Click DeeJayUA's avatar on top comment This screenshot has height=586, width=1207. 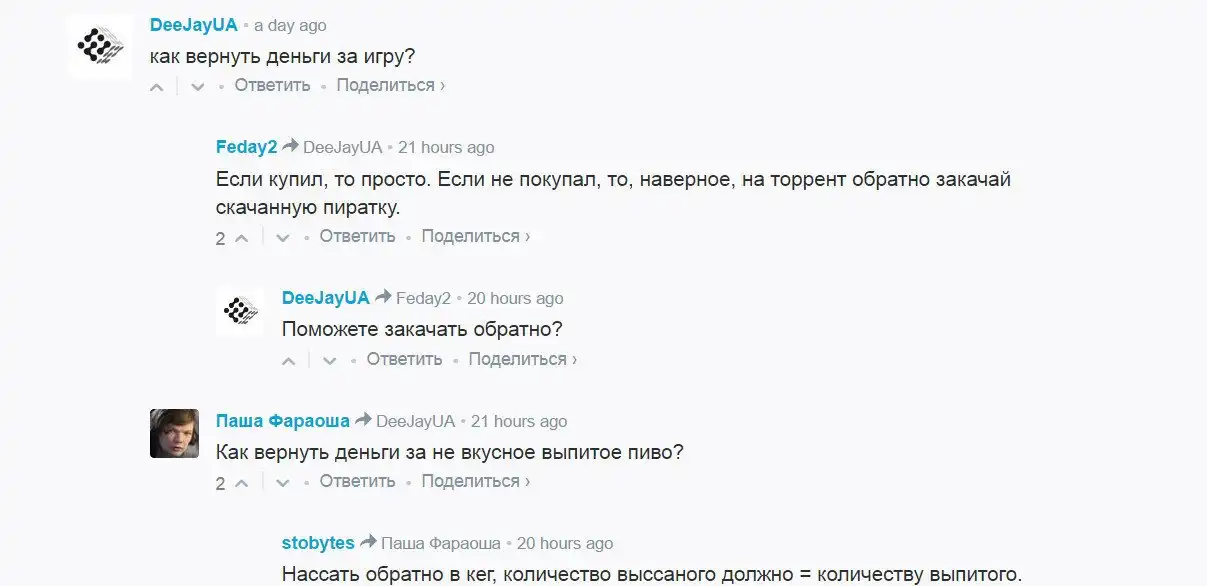coord(100,46)
